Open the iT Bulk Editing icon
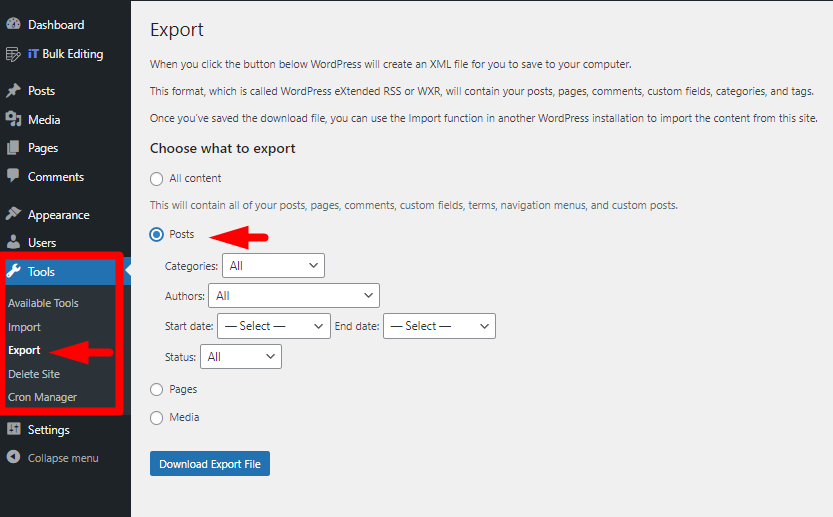The height and width of the screenshot is (517, 833). pos(13,54)
